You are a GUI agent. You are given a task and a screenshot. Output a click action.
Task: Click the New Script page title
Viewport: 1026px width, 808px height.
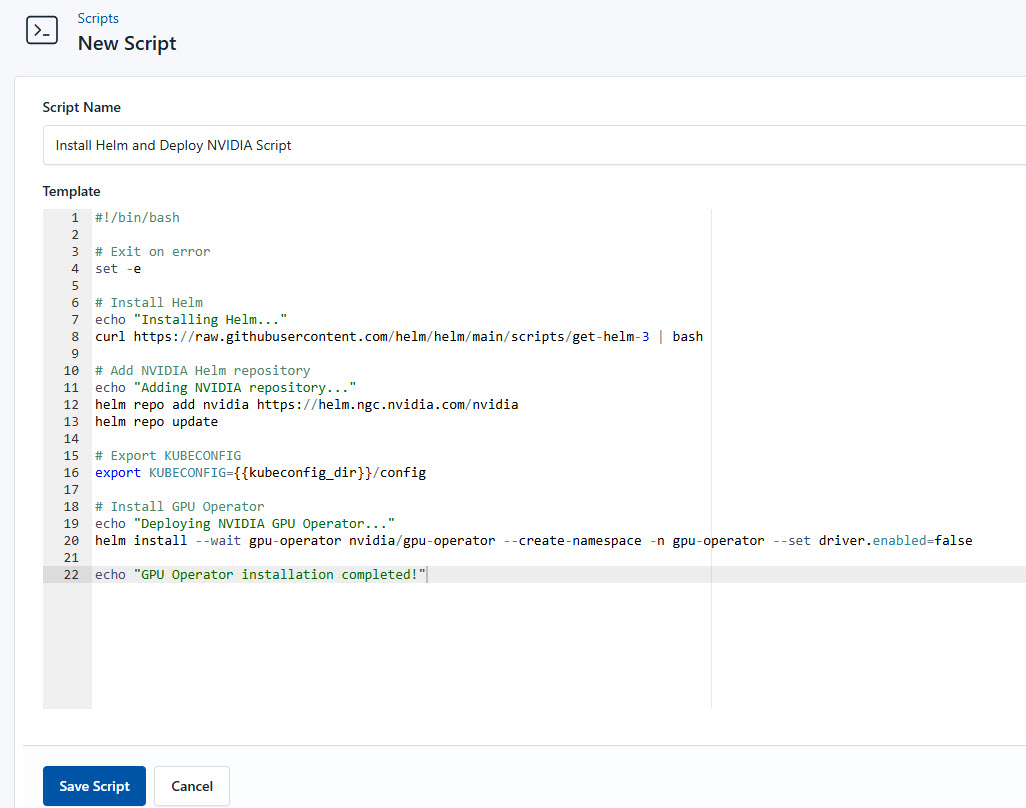click(127, 43)
